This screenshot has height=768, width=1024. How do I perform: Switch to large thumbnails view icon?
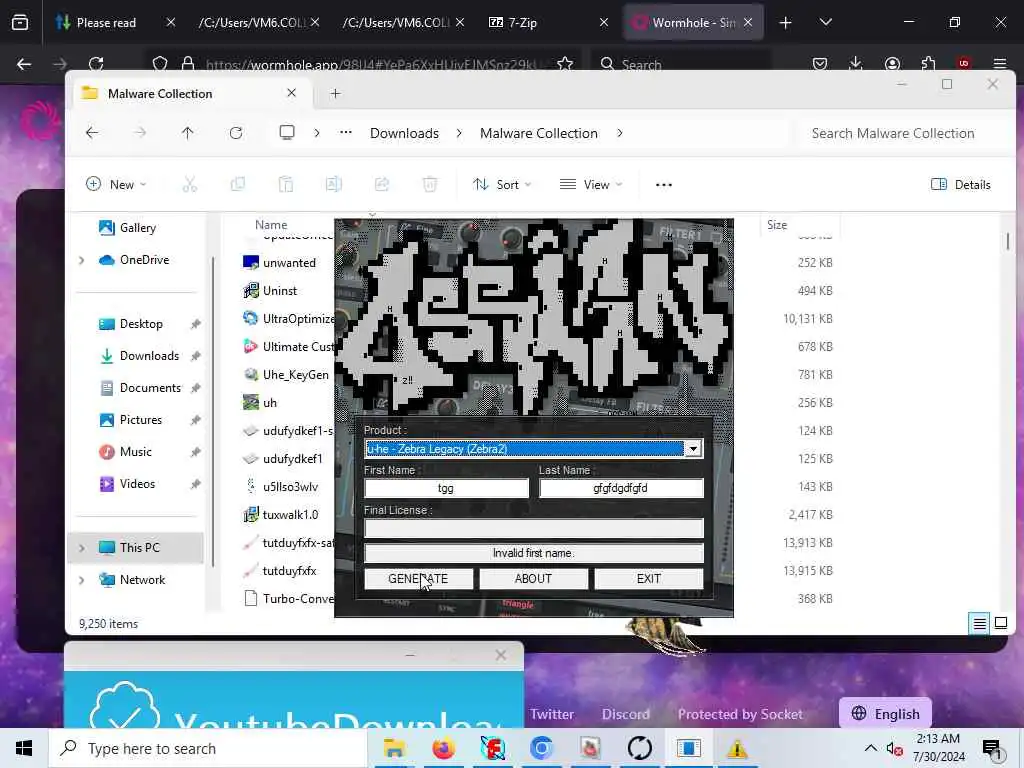pos(1000,624)
